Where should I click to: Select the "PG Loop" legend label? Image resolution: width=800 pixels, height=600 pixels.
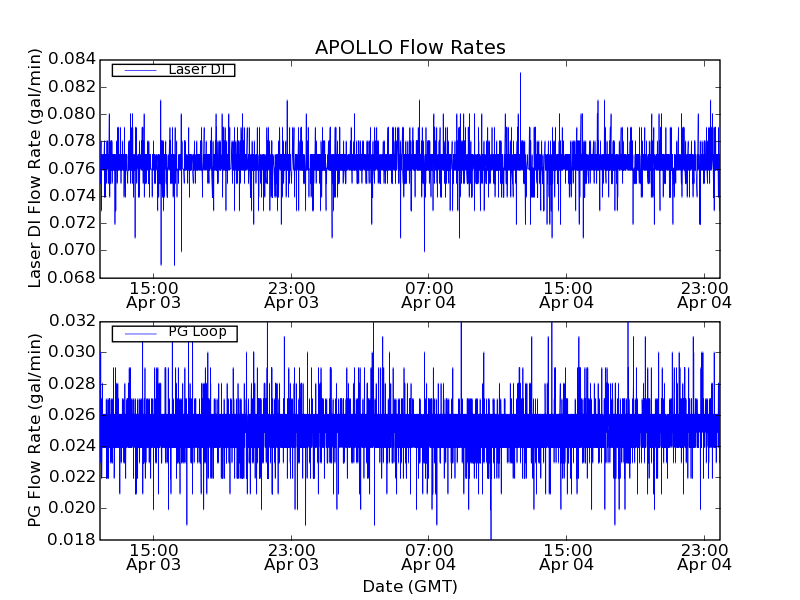(197, 332)
